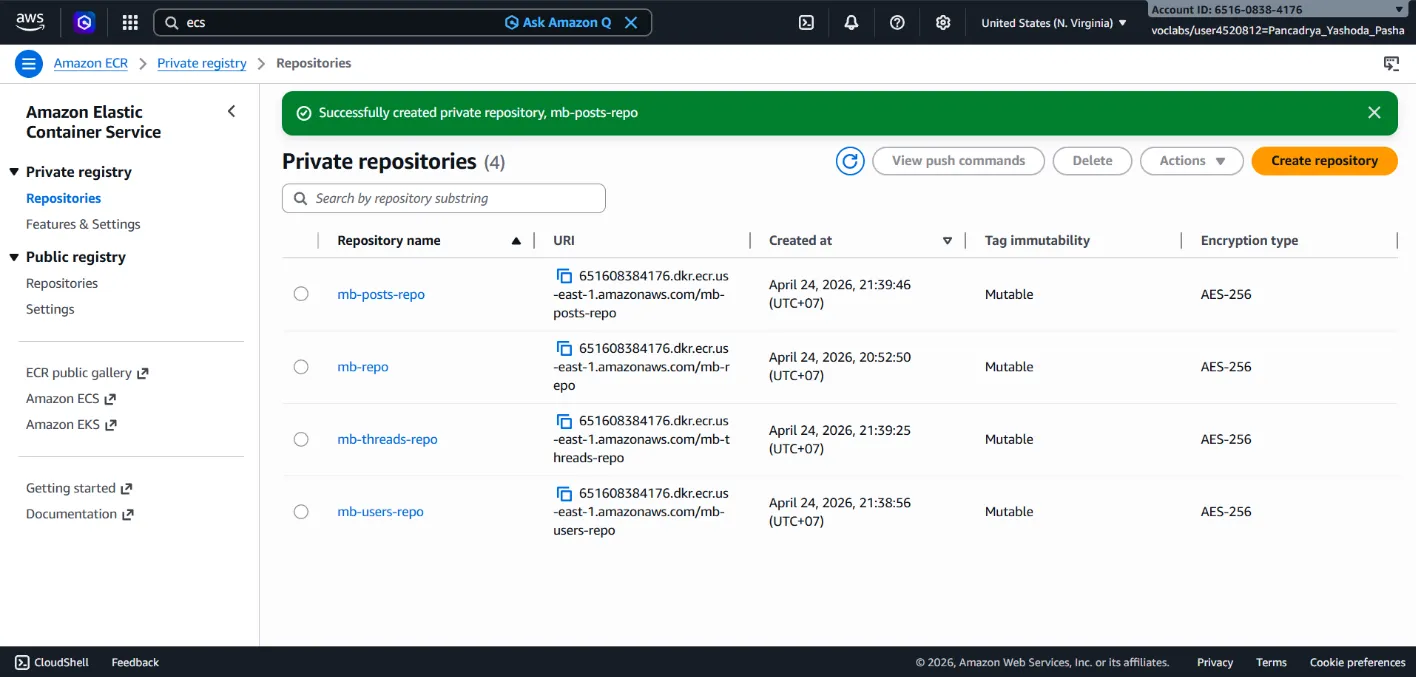Go to Repositories under Private registry

63,198
